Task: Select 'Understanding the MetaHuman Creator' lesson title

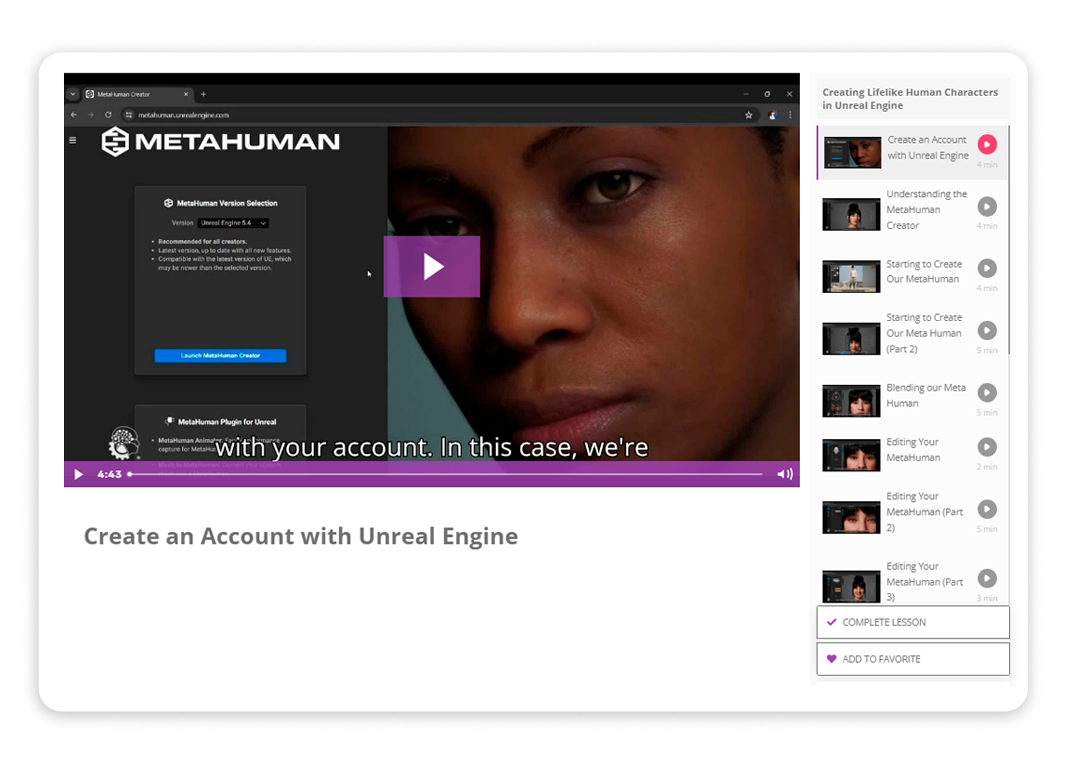Action: (926, 209)
